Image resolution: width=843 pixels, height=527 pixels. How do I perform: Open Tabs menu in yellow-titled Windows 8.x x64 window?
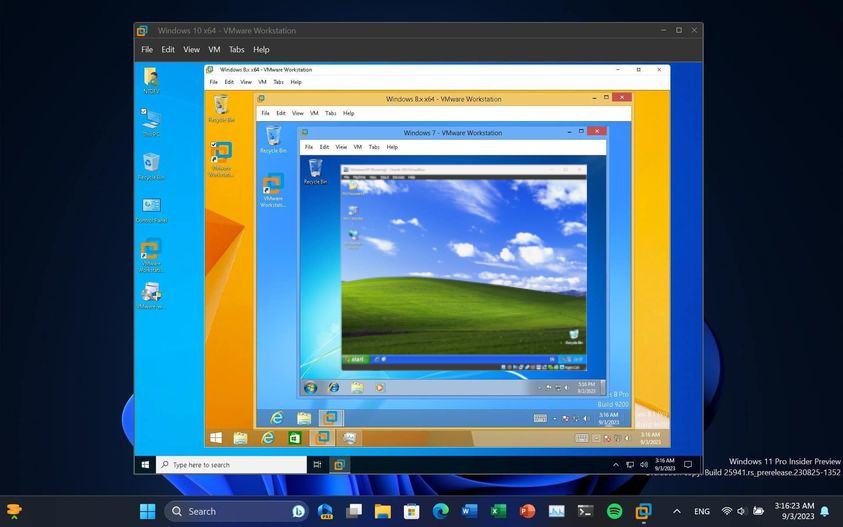pos(331,113)
